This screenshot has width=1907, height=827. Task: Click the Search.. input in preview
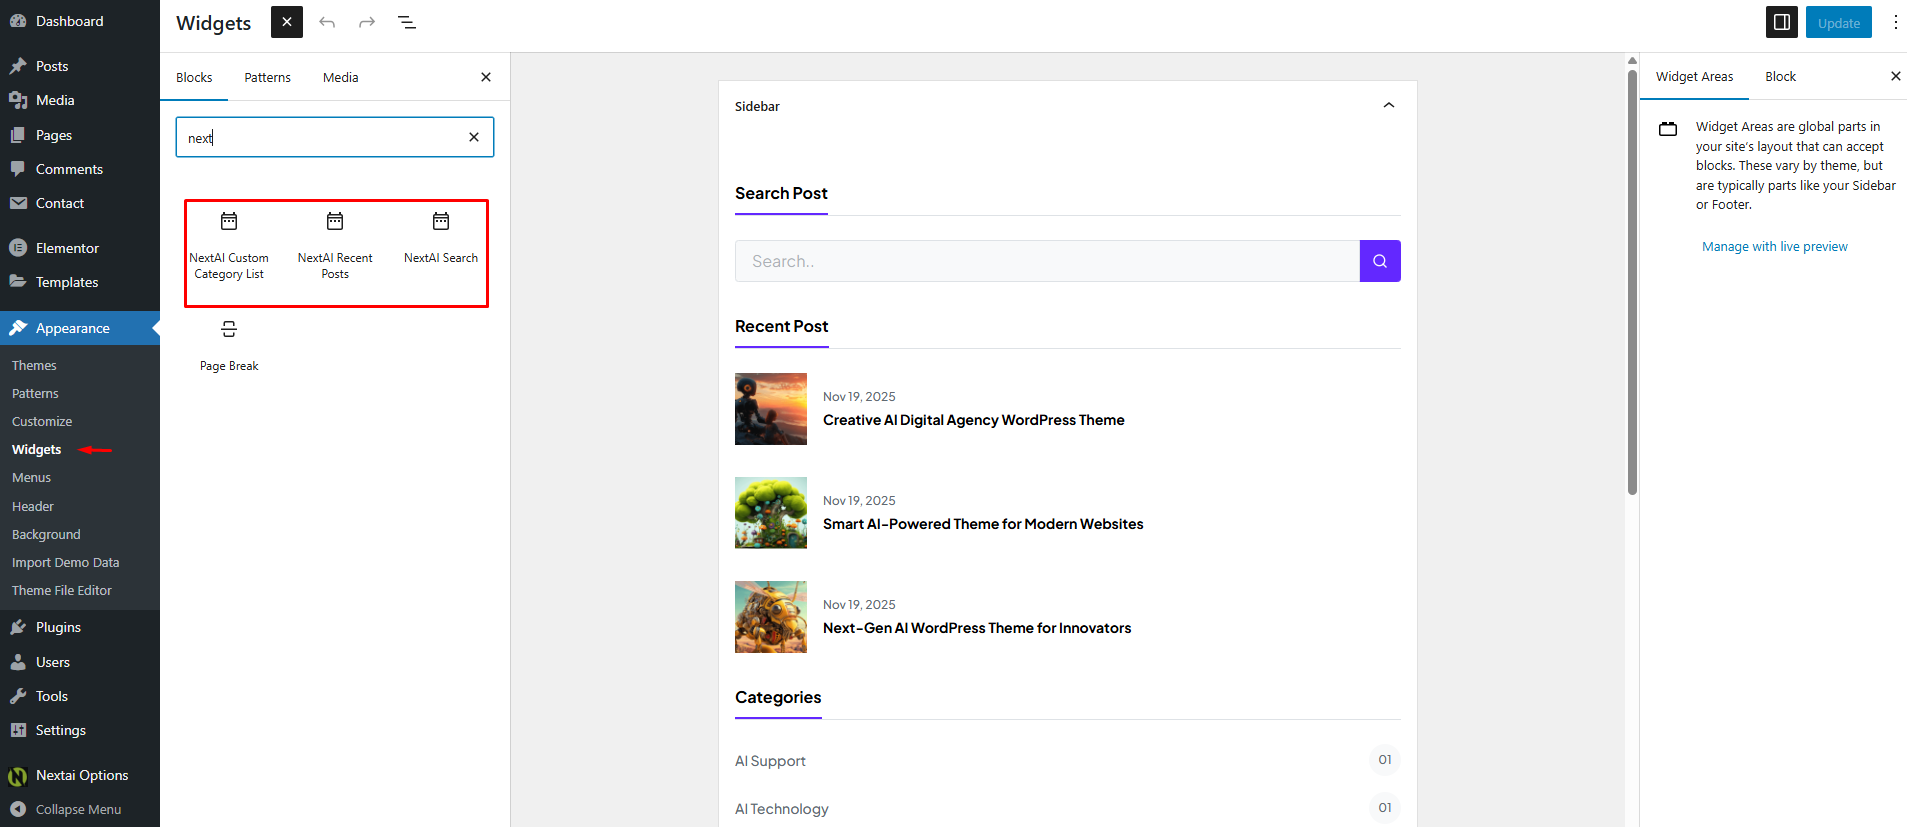click(1046, 261)
